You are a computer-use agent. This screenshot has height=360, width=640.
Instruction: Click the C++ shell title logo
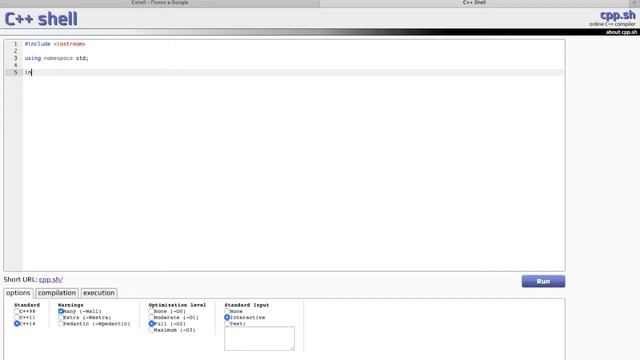pyautogui.click(x=41, y=19)
